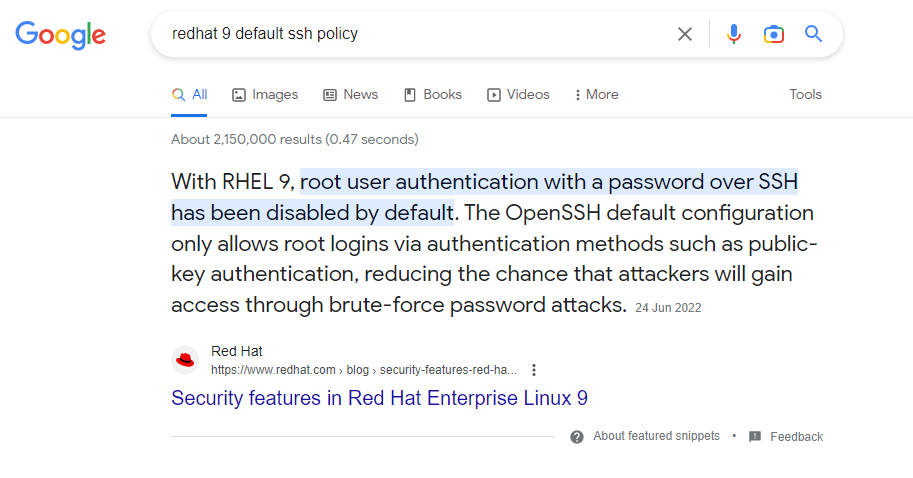The height and width of the screenshot is (478, 913).
Task: Select the All results tab
Action: pos(189,94)
